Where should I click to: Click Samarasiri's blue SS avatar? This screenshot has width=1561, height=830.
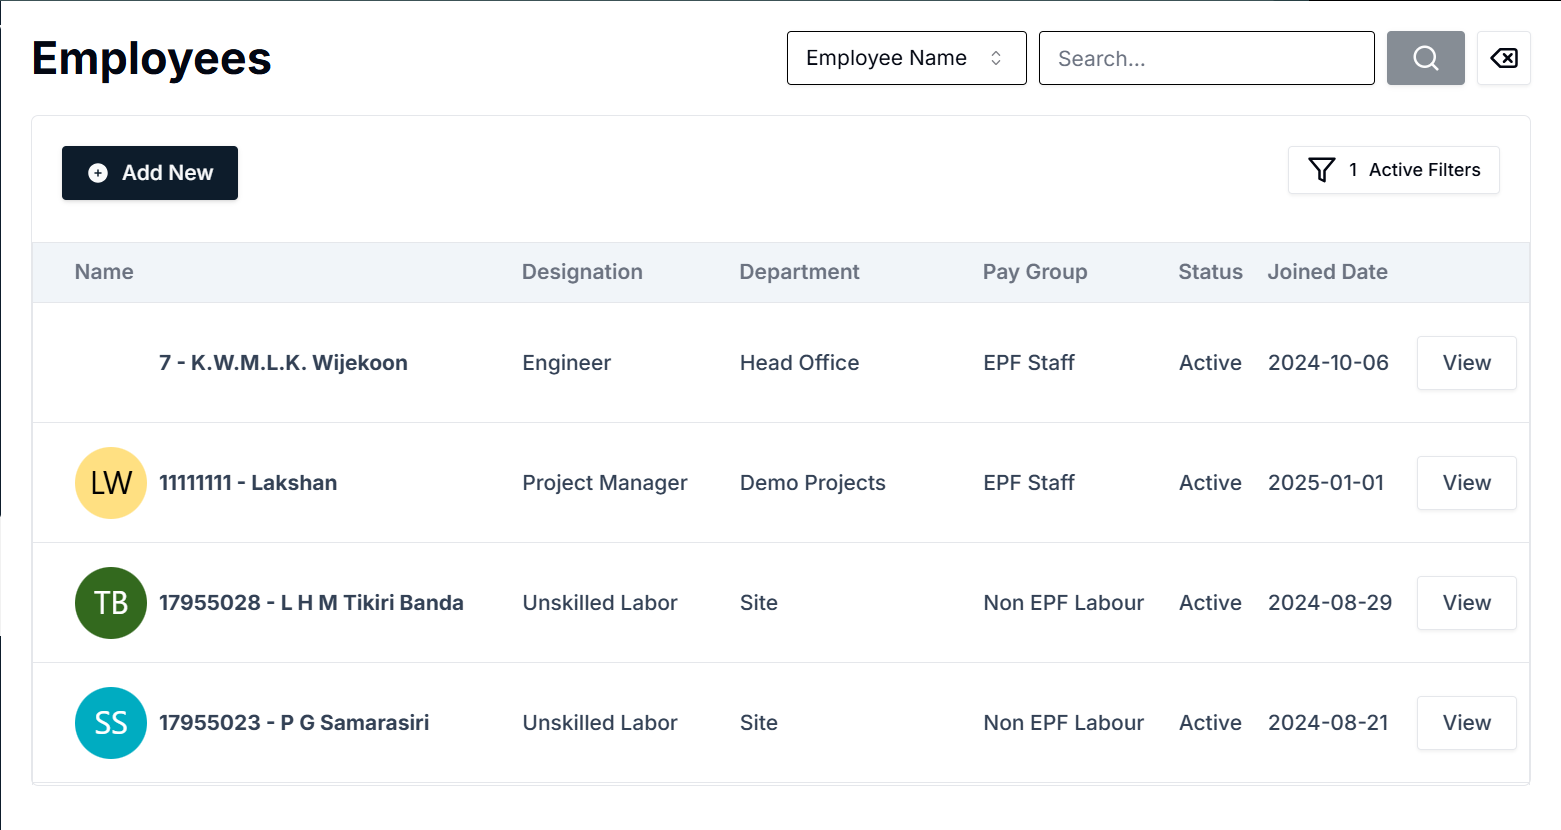coord(110,723)
